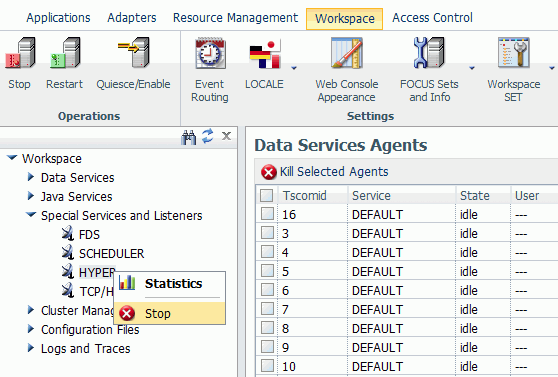Expand the Configuration Files tree node

click(x=31, y=329)
